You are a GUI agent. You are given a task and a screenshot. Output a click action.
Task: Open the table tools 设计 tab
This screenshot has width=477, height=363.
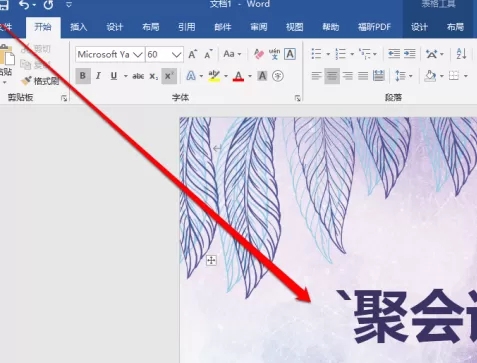pyautogui.click(x=419, y=27)
